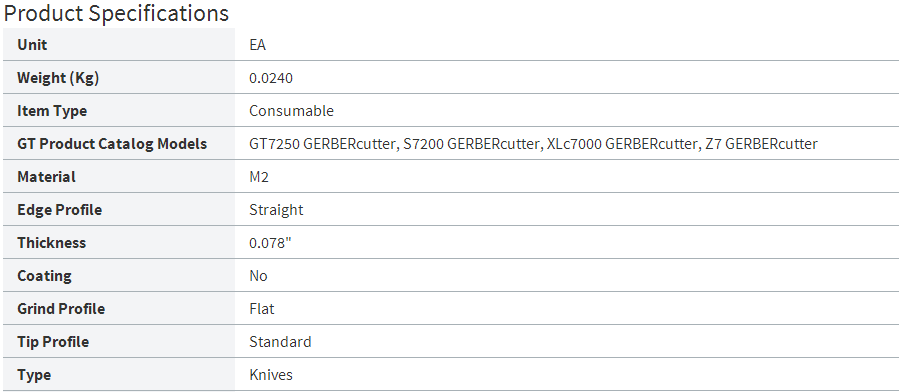Viewport: 899px width, 392px height.
Task: Click the Standard tip profile value
Action: pyautogui.click(x=280, y=342)
